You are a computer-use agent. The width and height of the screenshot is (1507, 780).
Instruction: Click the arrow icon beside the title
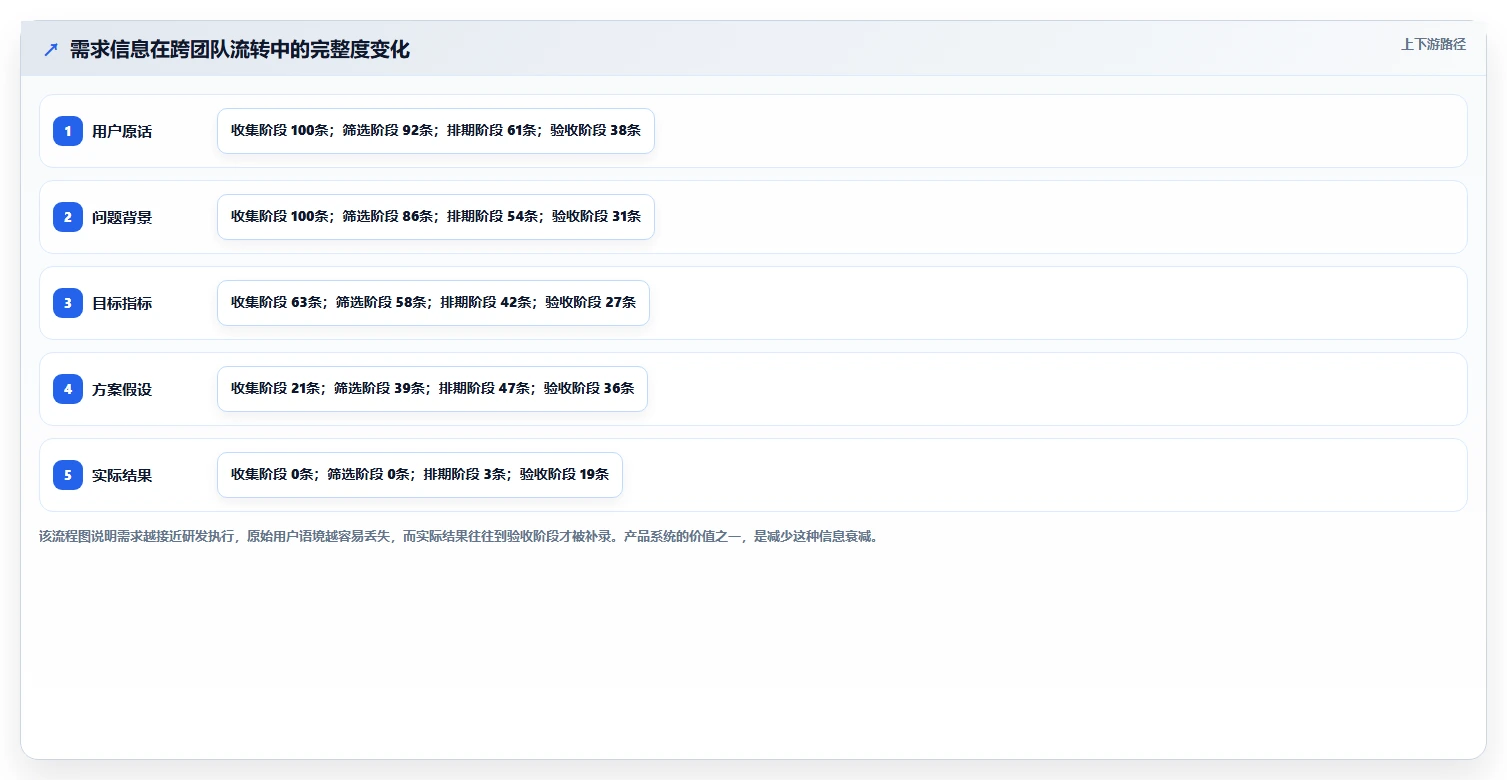pyautogui.click(x=51, y=50)
